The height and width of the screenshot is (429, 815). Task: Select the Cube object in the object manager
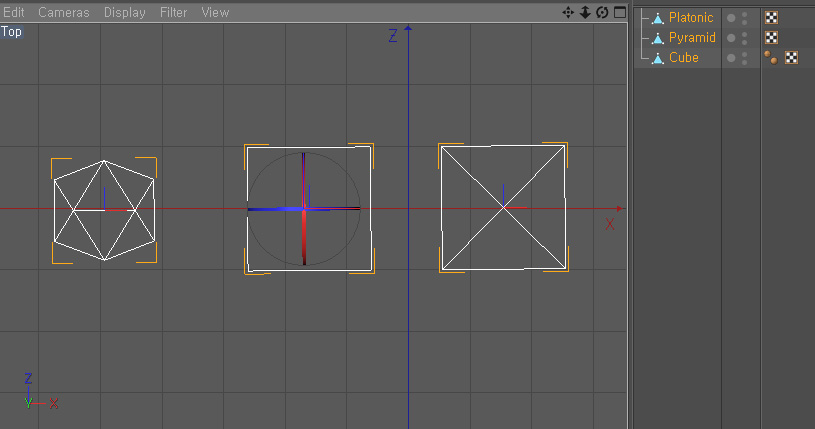point(683,58)
